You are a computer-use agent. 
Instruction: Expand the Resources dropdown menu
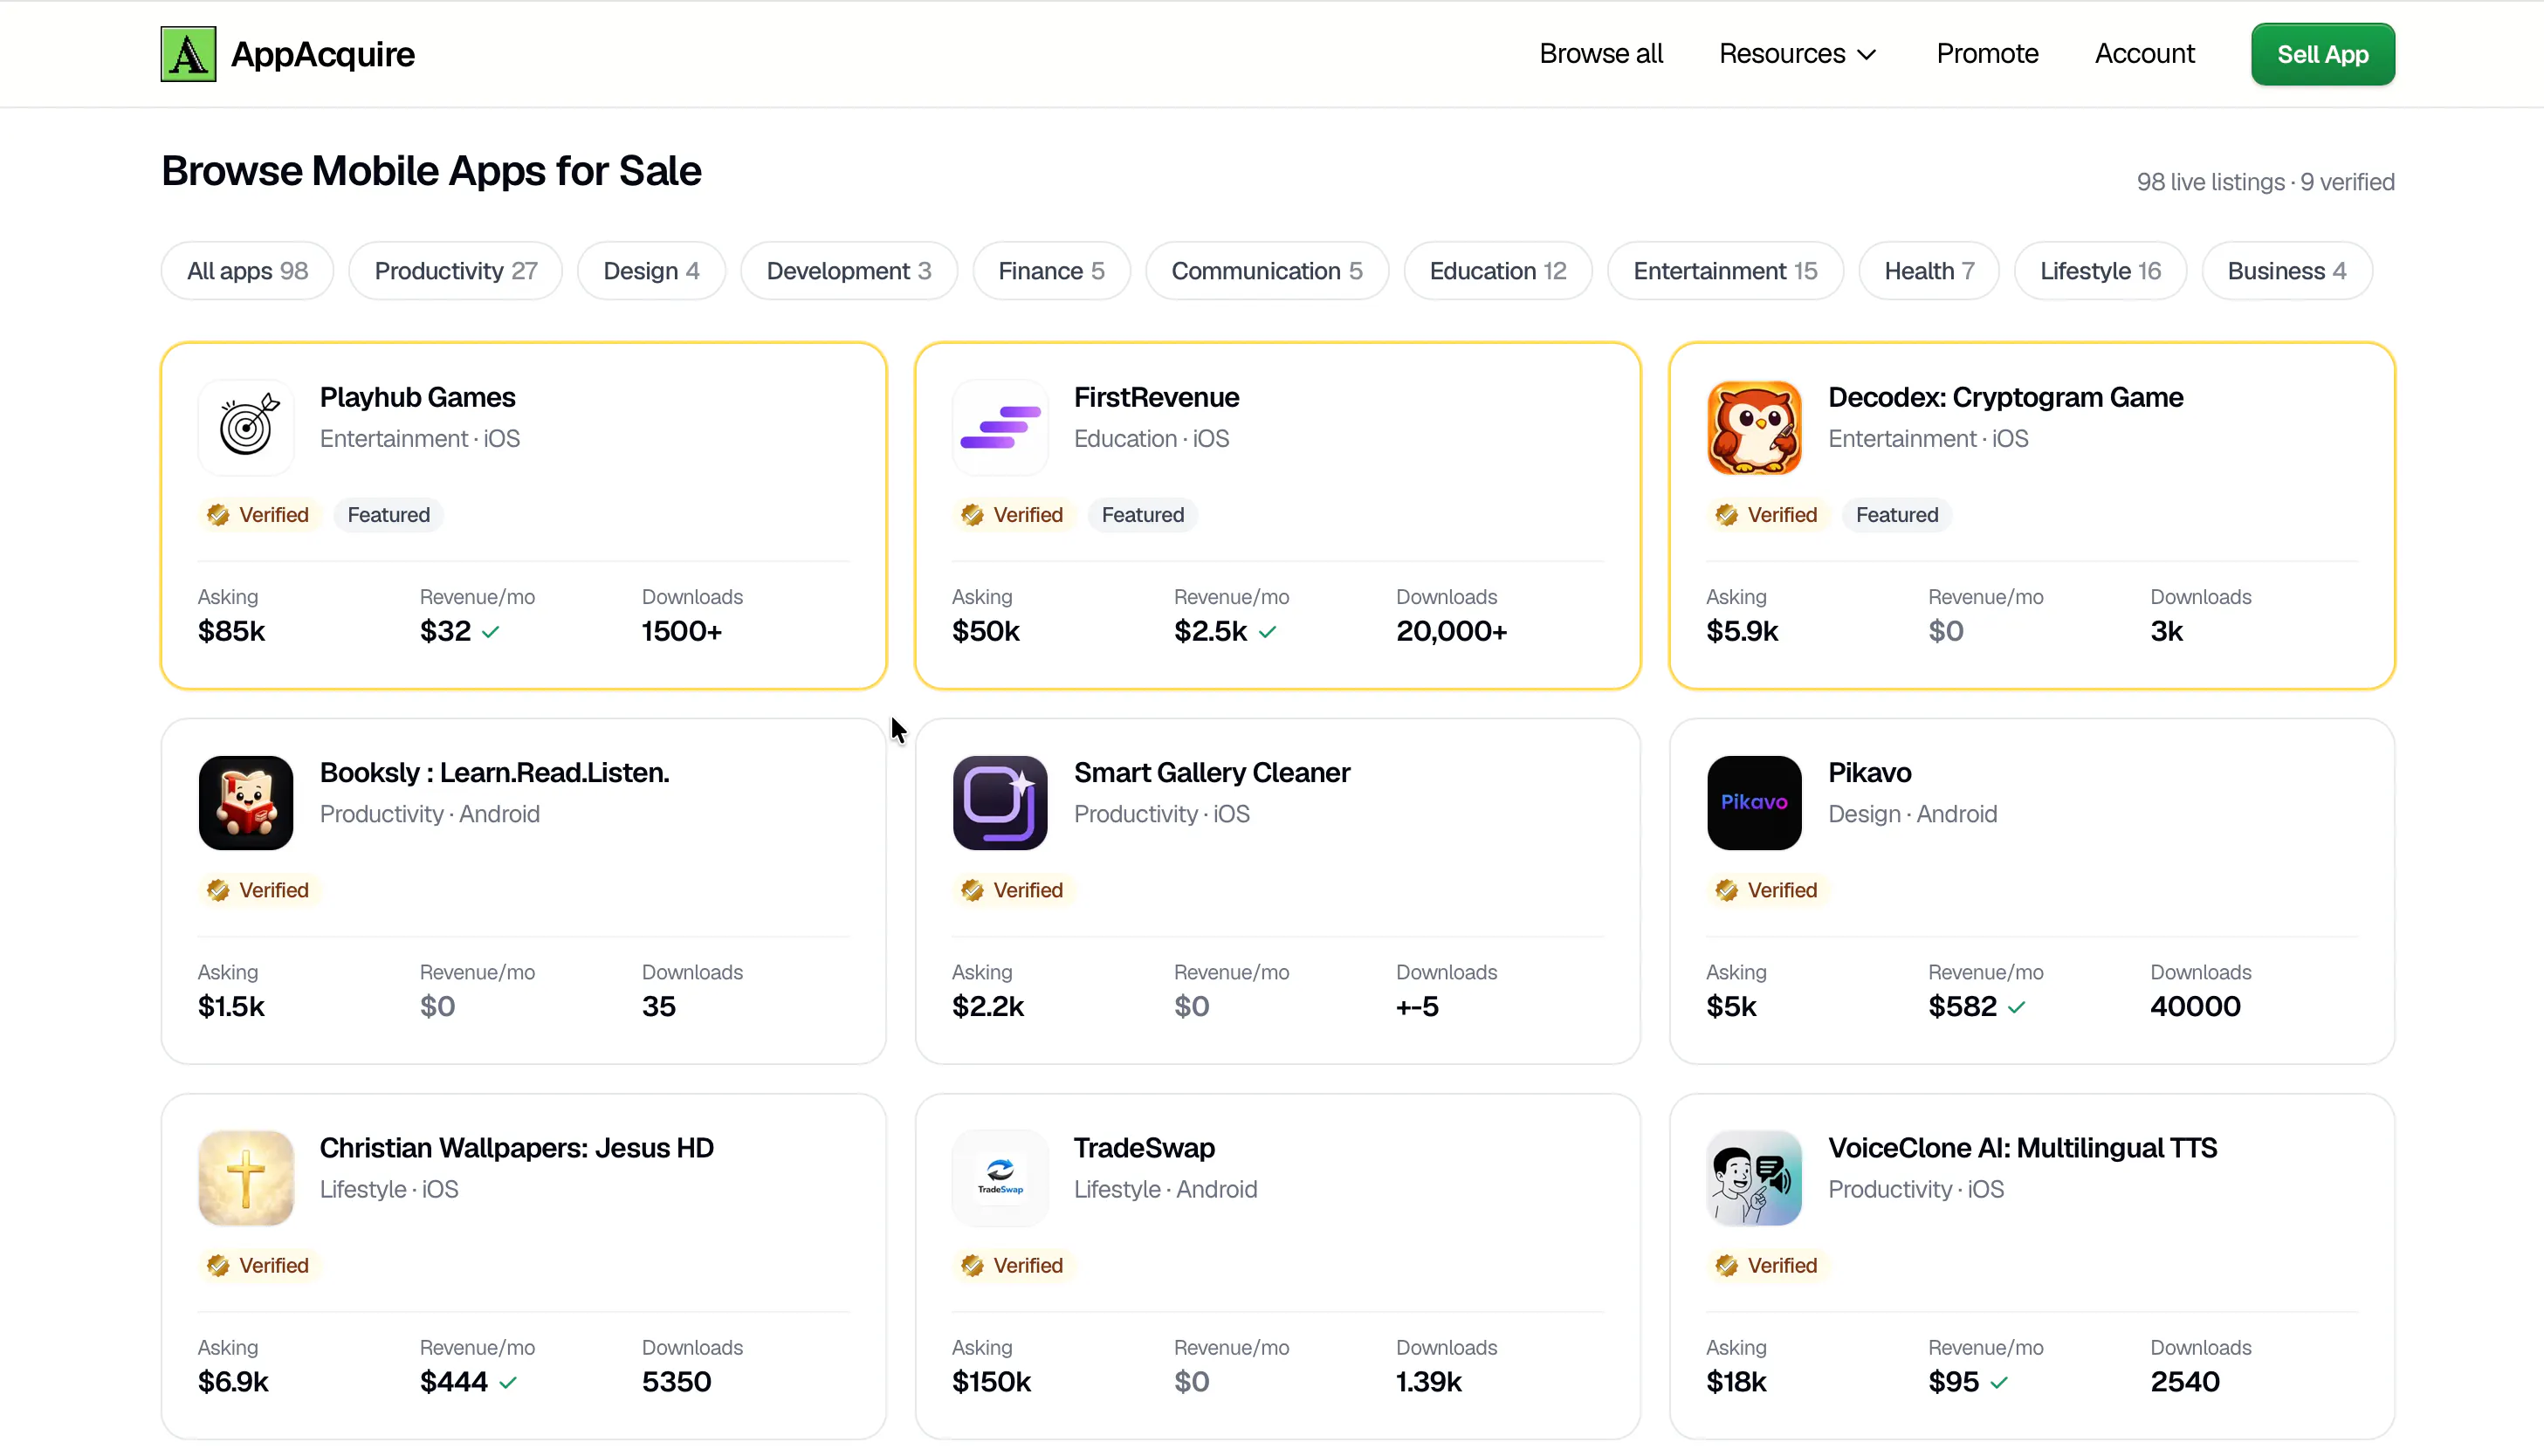(1798, 54)
